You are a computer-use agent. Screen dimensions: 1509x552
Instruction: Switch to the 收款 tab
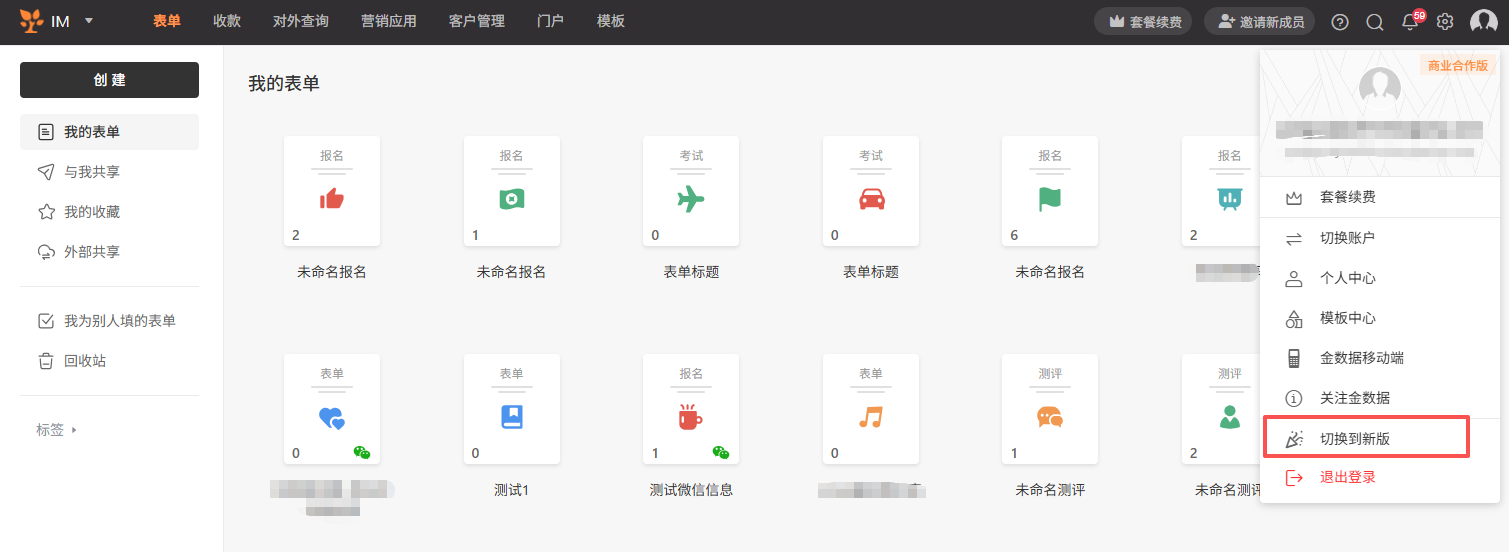coord(227,21)
